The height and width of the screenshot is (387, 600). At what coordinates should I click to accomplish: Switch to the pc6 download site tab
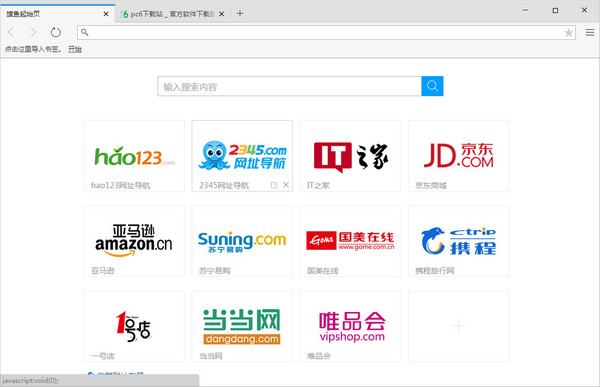click(x=168, y=14)
